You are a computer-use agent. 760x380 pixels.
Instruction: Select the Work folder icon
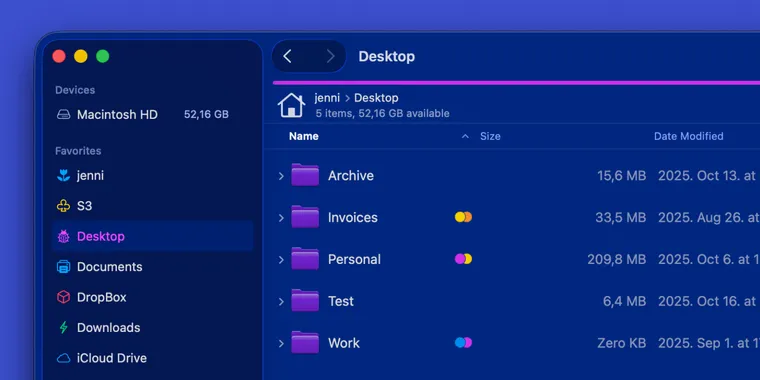(x=305, y=343)
